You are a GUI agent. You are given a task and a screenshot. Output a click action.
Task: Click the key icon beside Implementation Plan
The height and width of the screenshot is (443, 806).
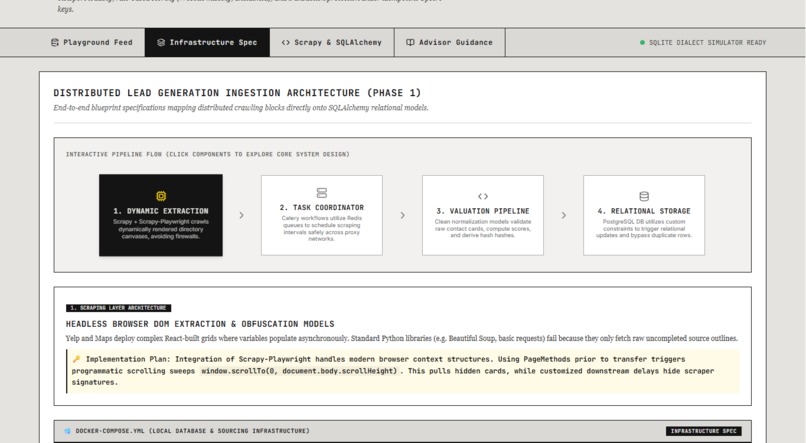[x=76, y=359]
